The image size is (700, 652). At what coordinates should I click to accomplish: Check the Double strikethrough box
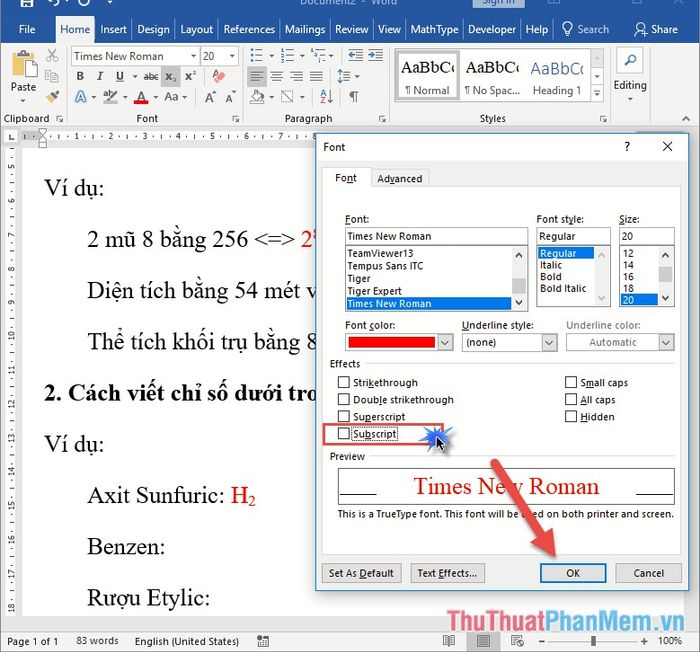(x=343, y=399)
